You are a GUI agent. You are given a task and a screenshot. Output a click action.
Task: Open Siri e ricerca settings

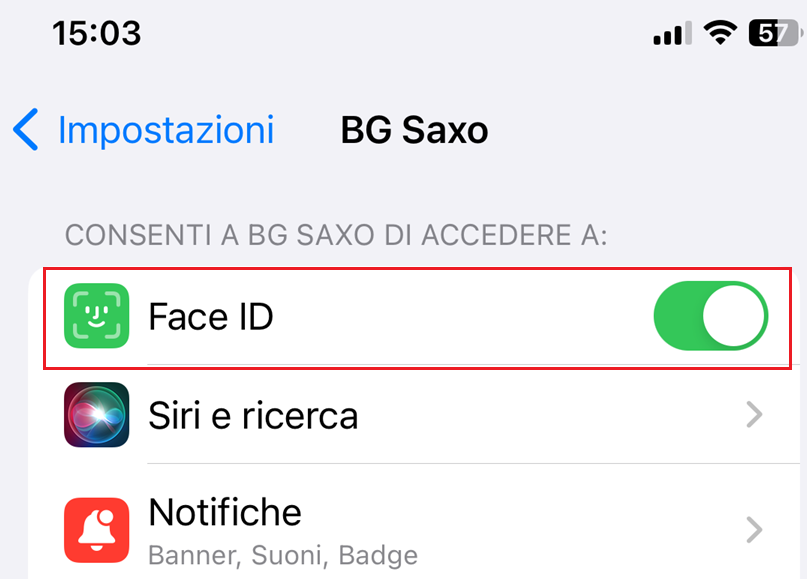(253, 415)
